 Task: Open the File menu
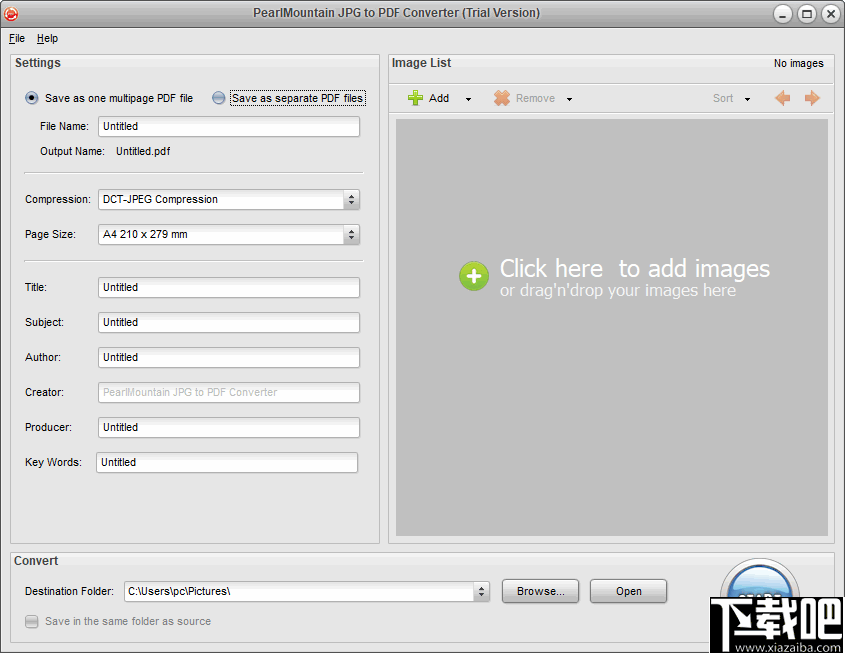click(16, 38)
